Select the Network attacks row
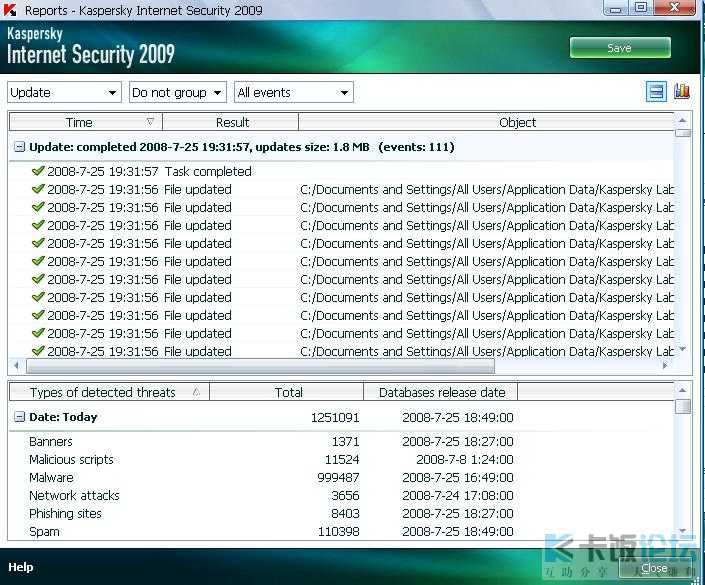 342,496
